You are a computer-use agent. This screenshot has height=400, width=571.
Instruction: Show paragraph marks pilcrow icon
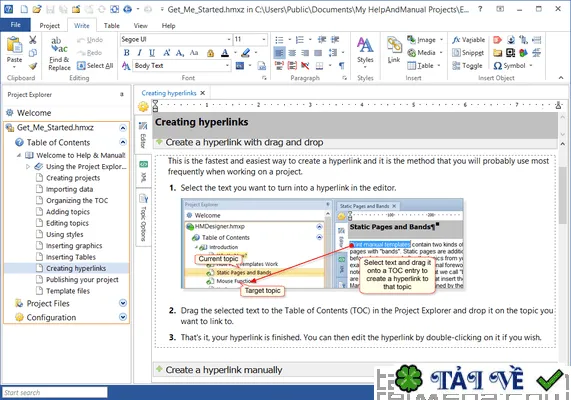342,66
